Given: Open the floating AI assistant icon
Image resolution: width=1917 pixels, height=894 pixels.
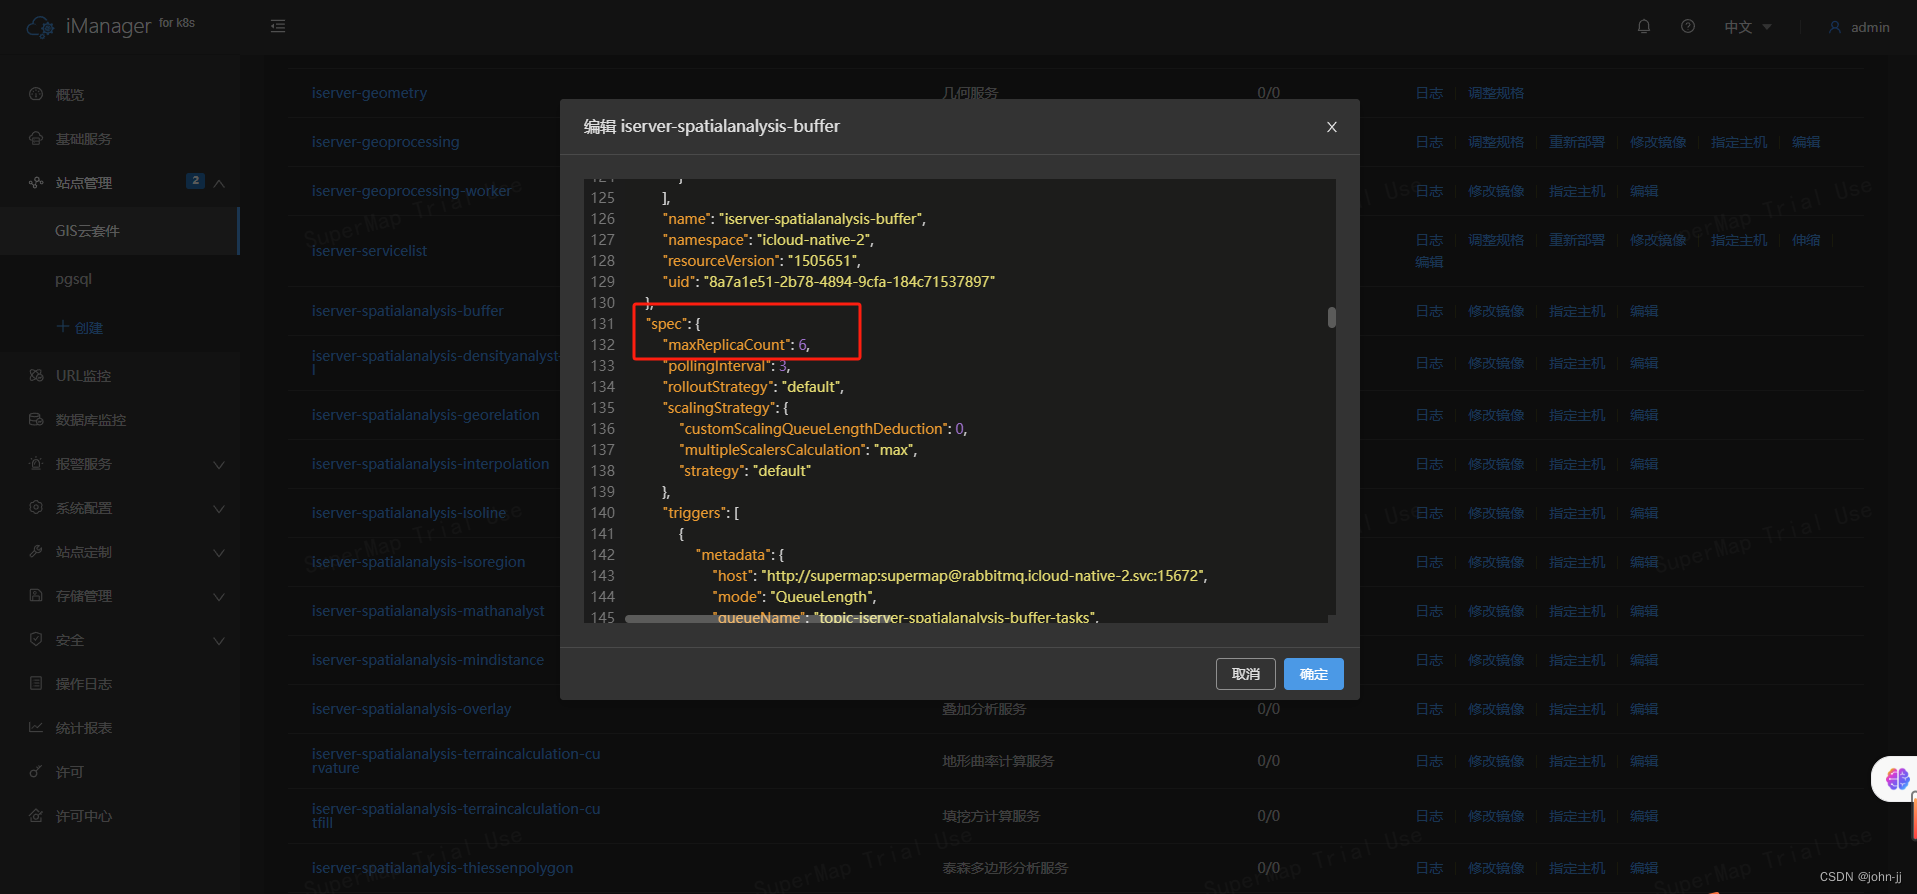Looking at the screenshot, I should (1897, 778).
